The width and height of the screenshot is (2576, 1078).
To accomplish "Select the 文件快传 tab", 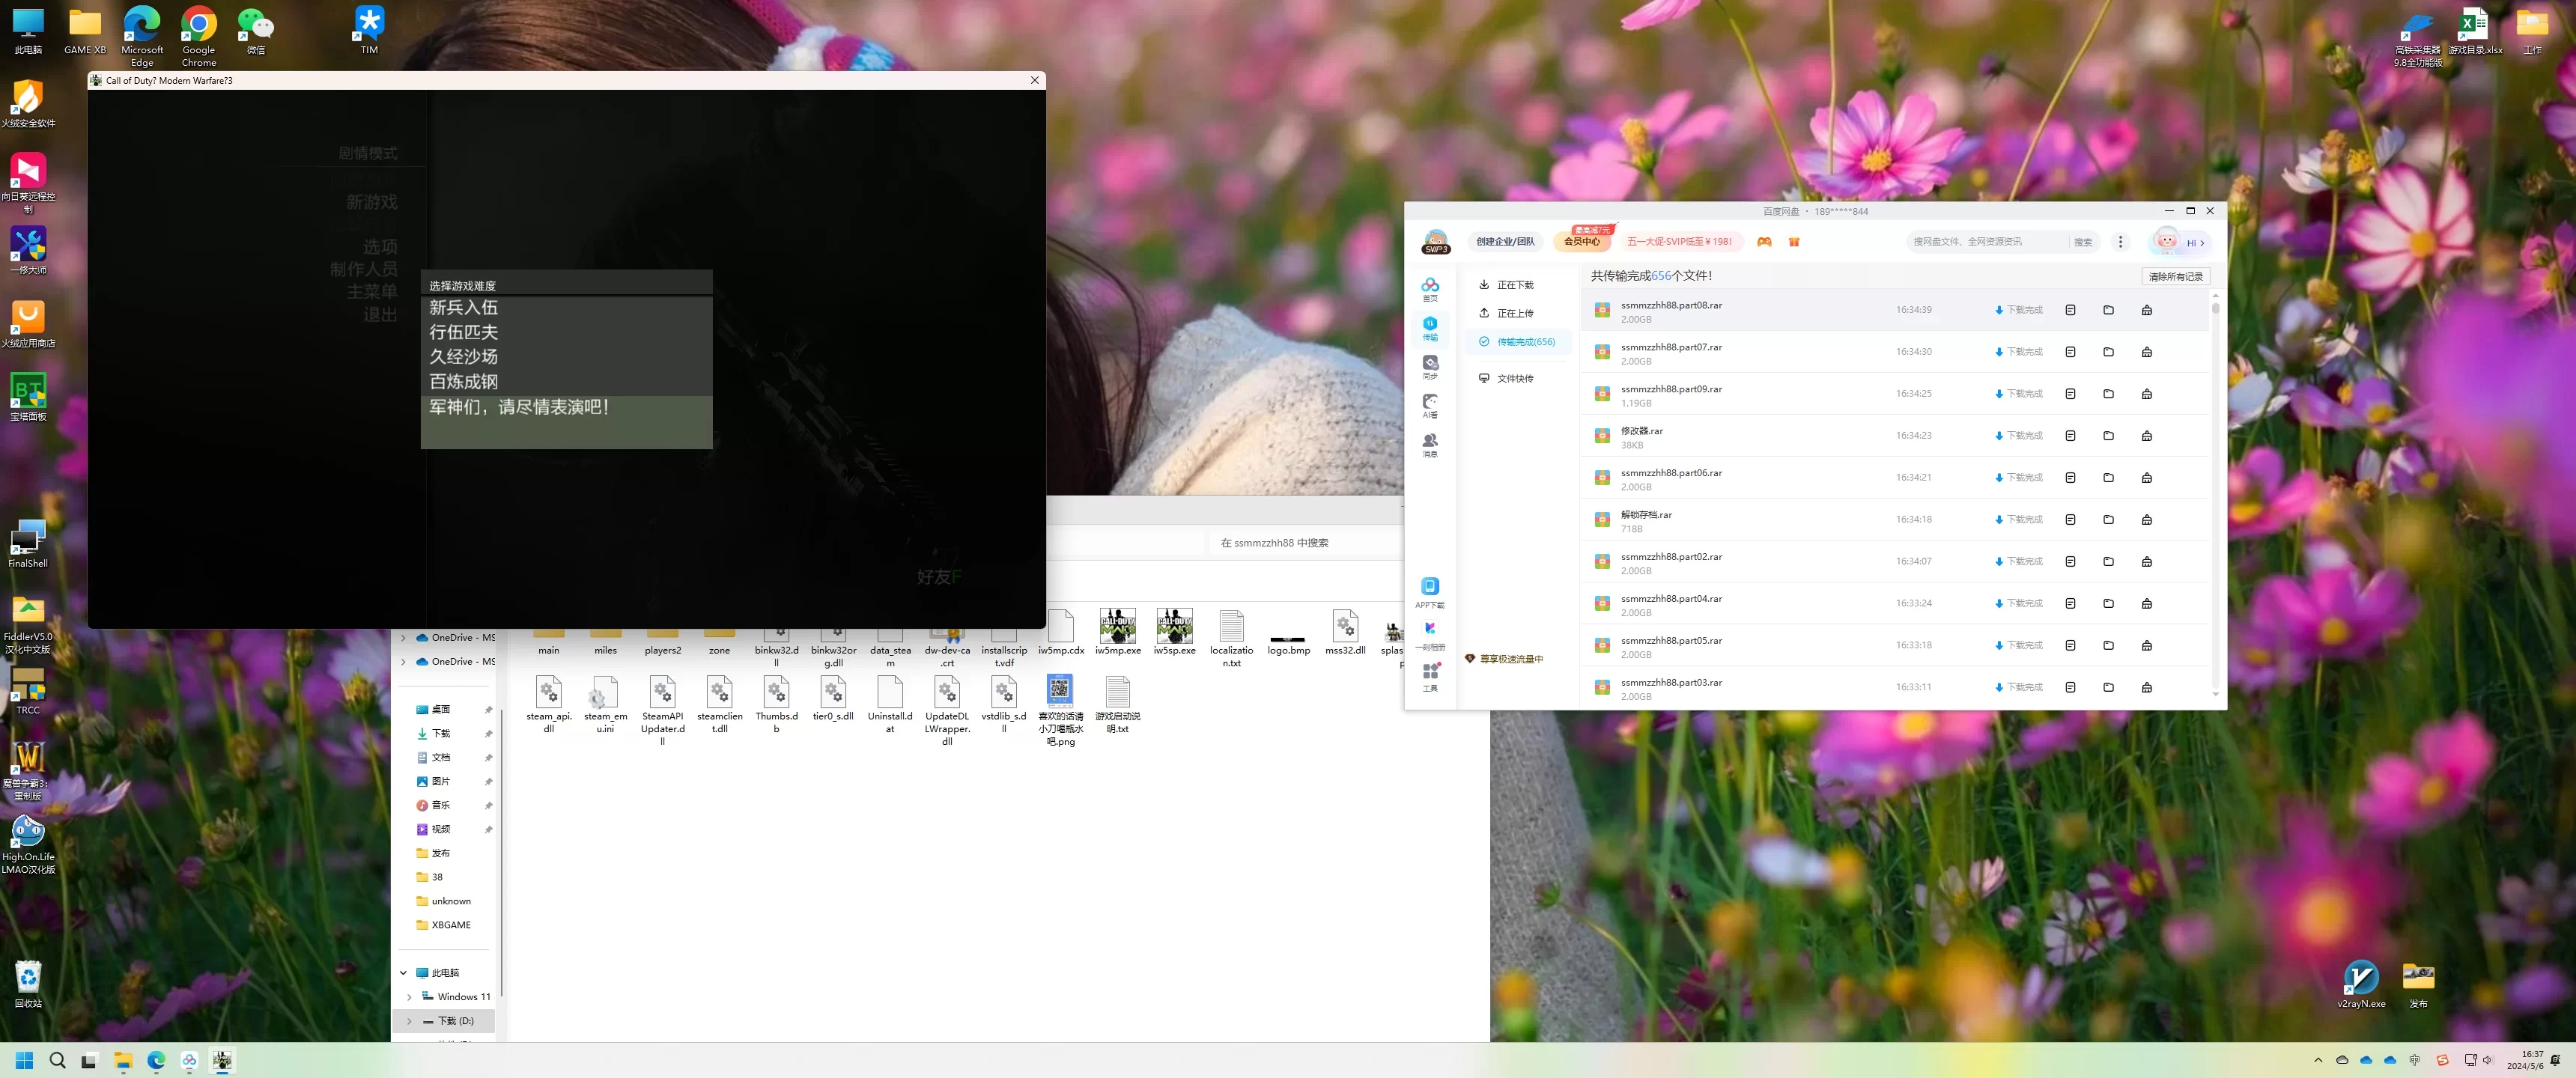I will [x=1514, y=379].
